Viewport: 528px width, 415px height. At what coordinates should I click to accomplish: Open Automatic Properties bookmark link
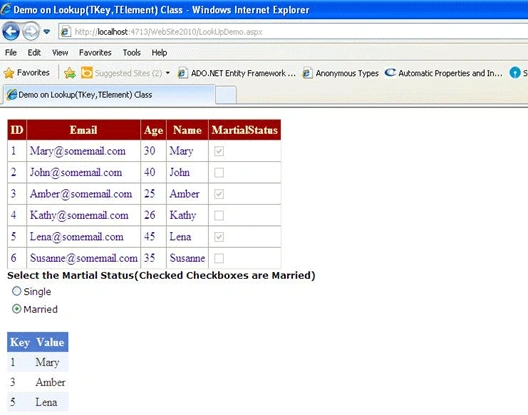(x=444, y=73)
